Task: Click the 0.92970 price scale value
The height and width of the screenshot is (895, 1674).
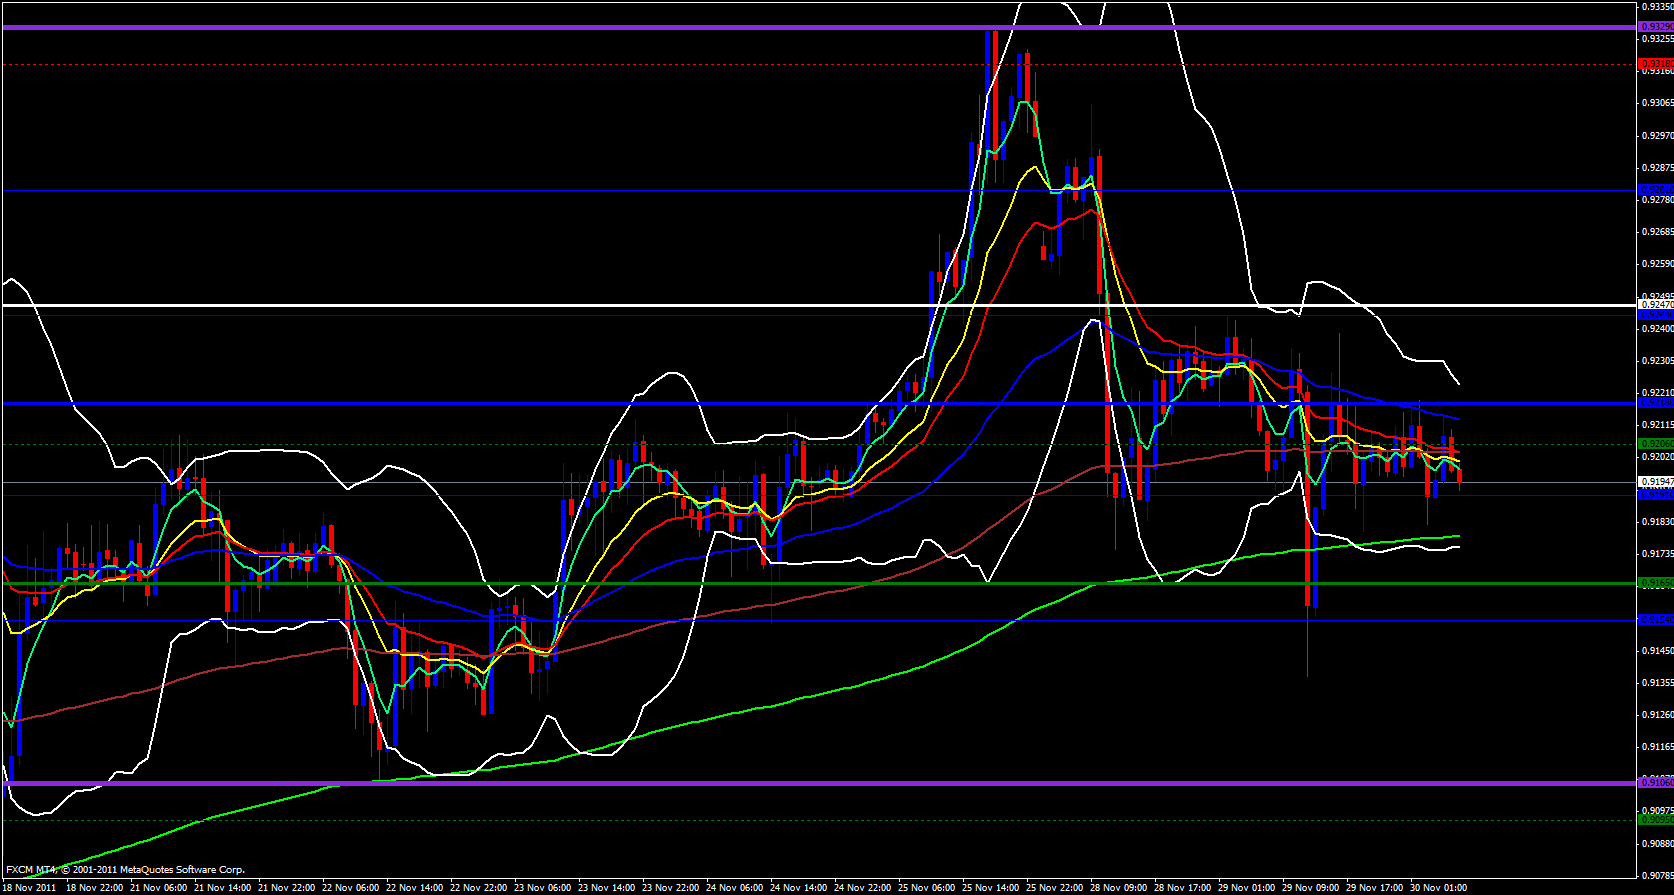Action: coord(1657,135)
